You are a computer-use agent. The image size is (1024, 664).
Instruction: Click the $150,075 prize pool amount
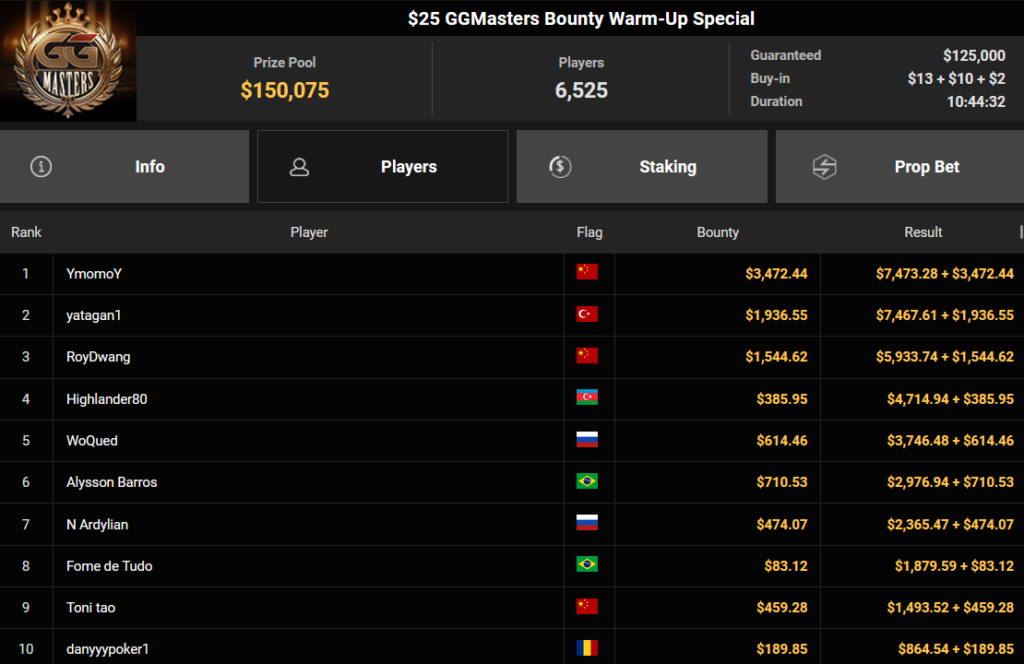click(x=285, y=91)
